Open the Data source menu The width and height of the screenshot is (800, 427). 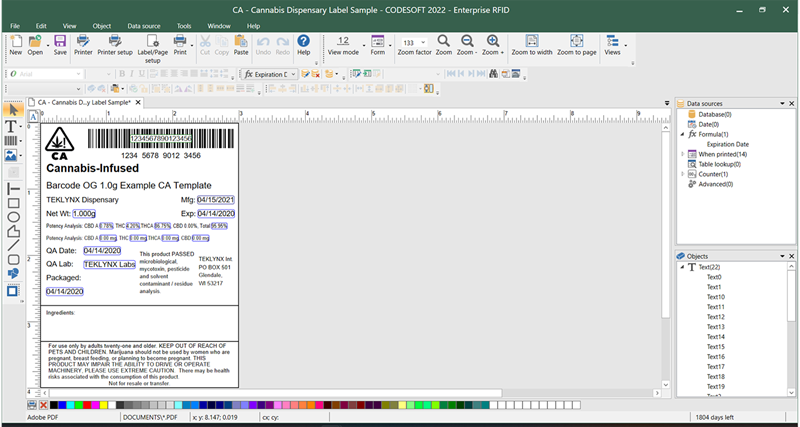pyautogui.click(x=144, y=26)
